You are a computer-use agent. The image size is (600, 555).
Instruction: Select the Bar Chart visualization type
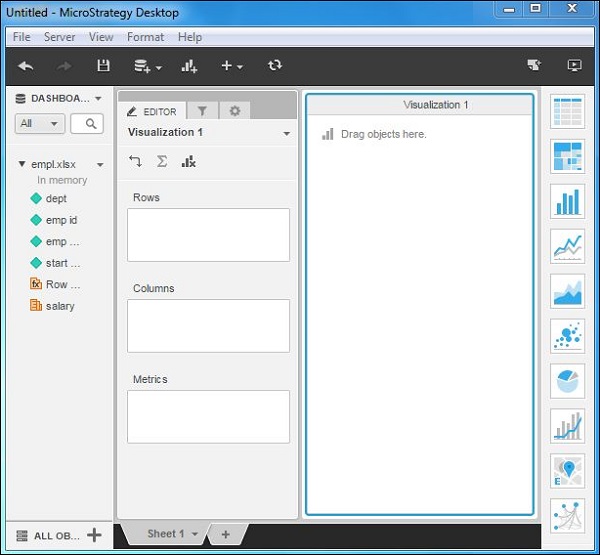[x=567, y=201]
